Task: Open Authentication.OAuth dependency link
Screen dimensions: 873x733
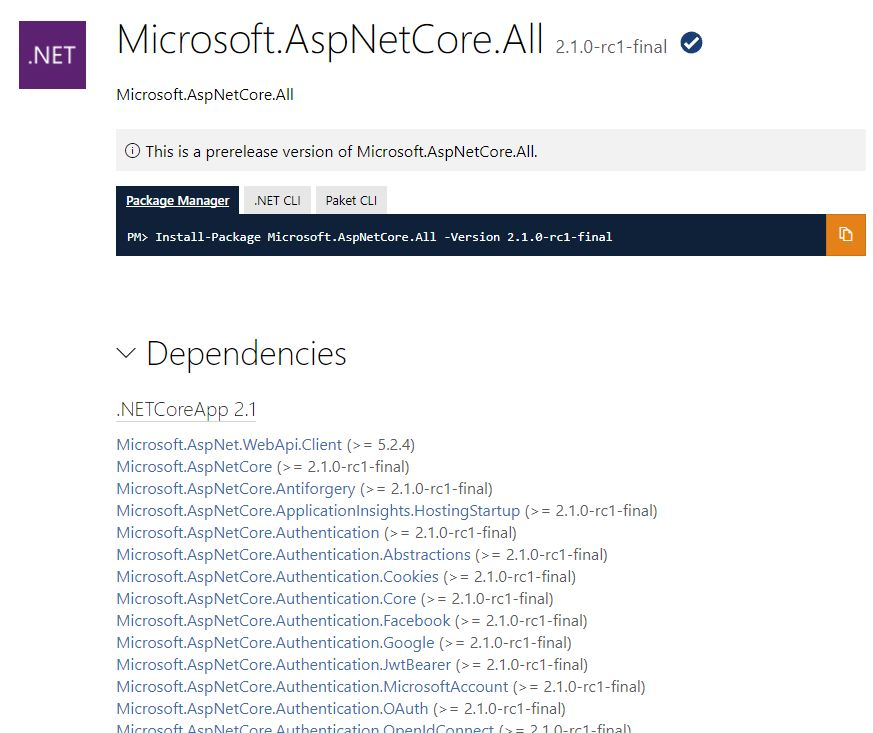Action: point(272,709)
